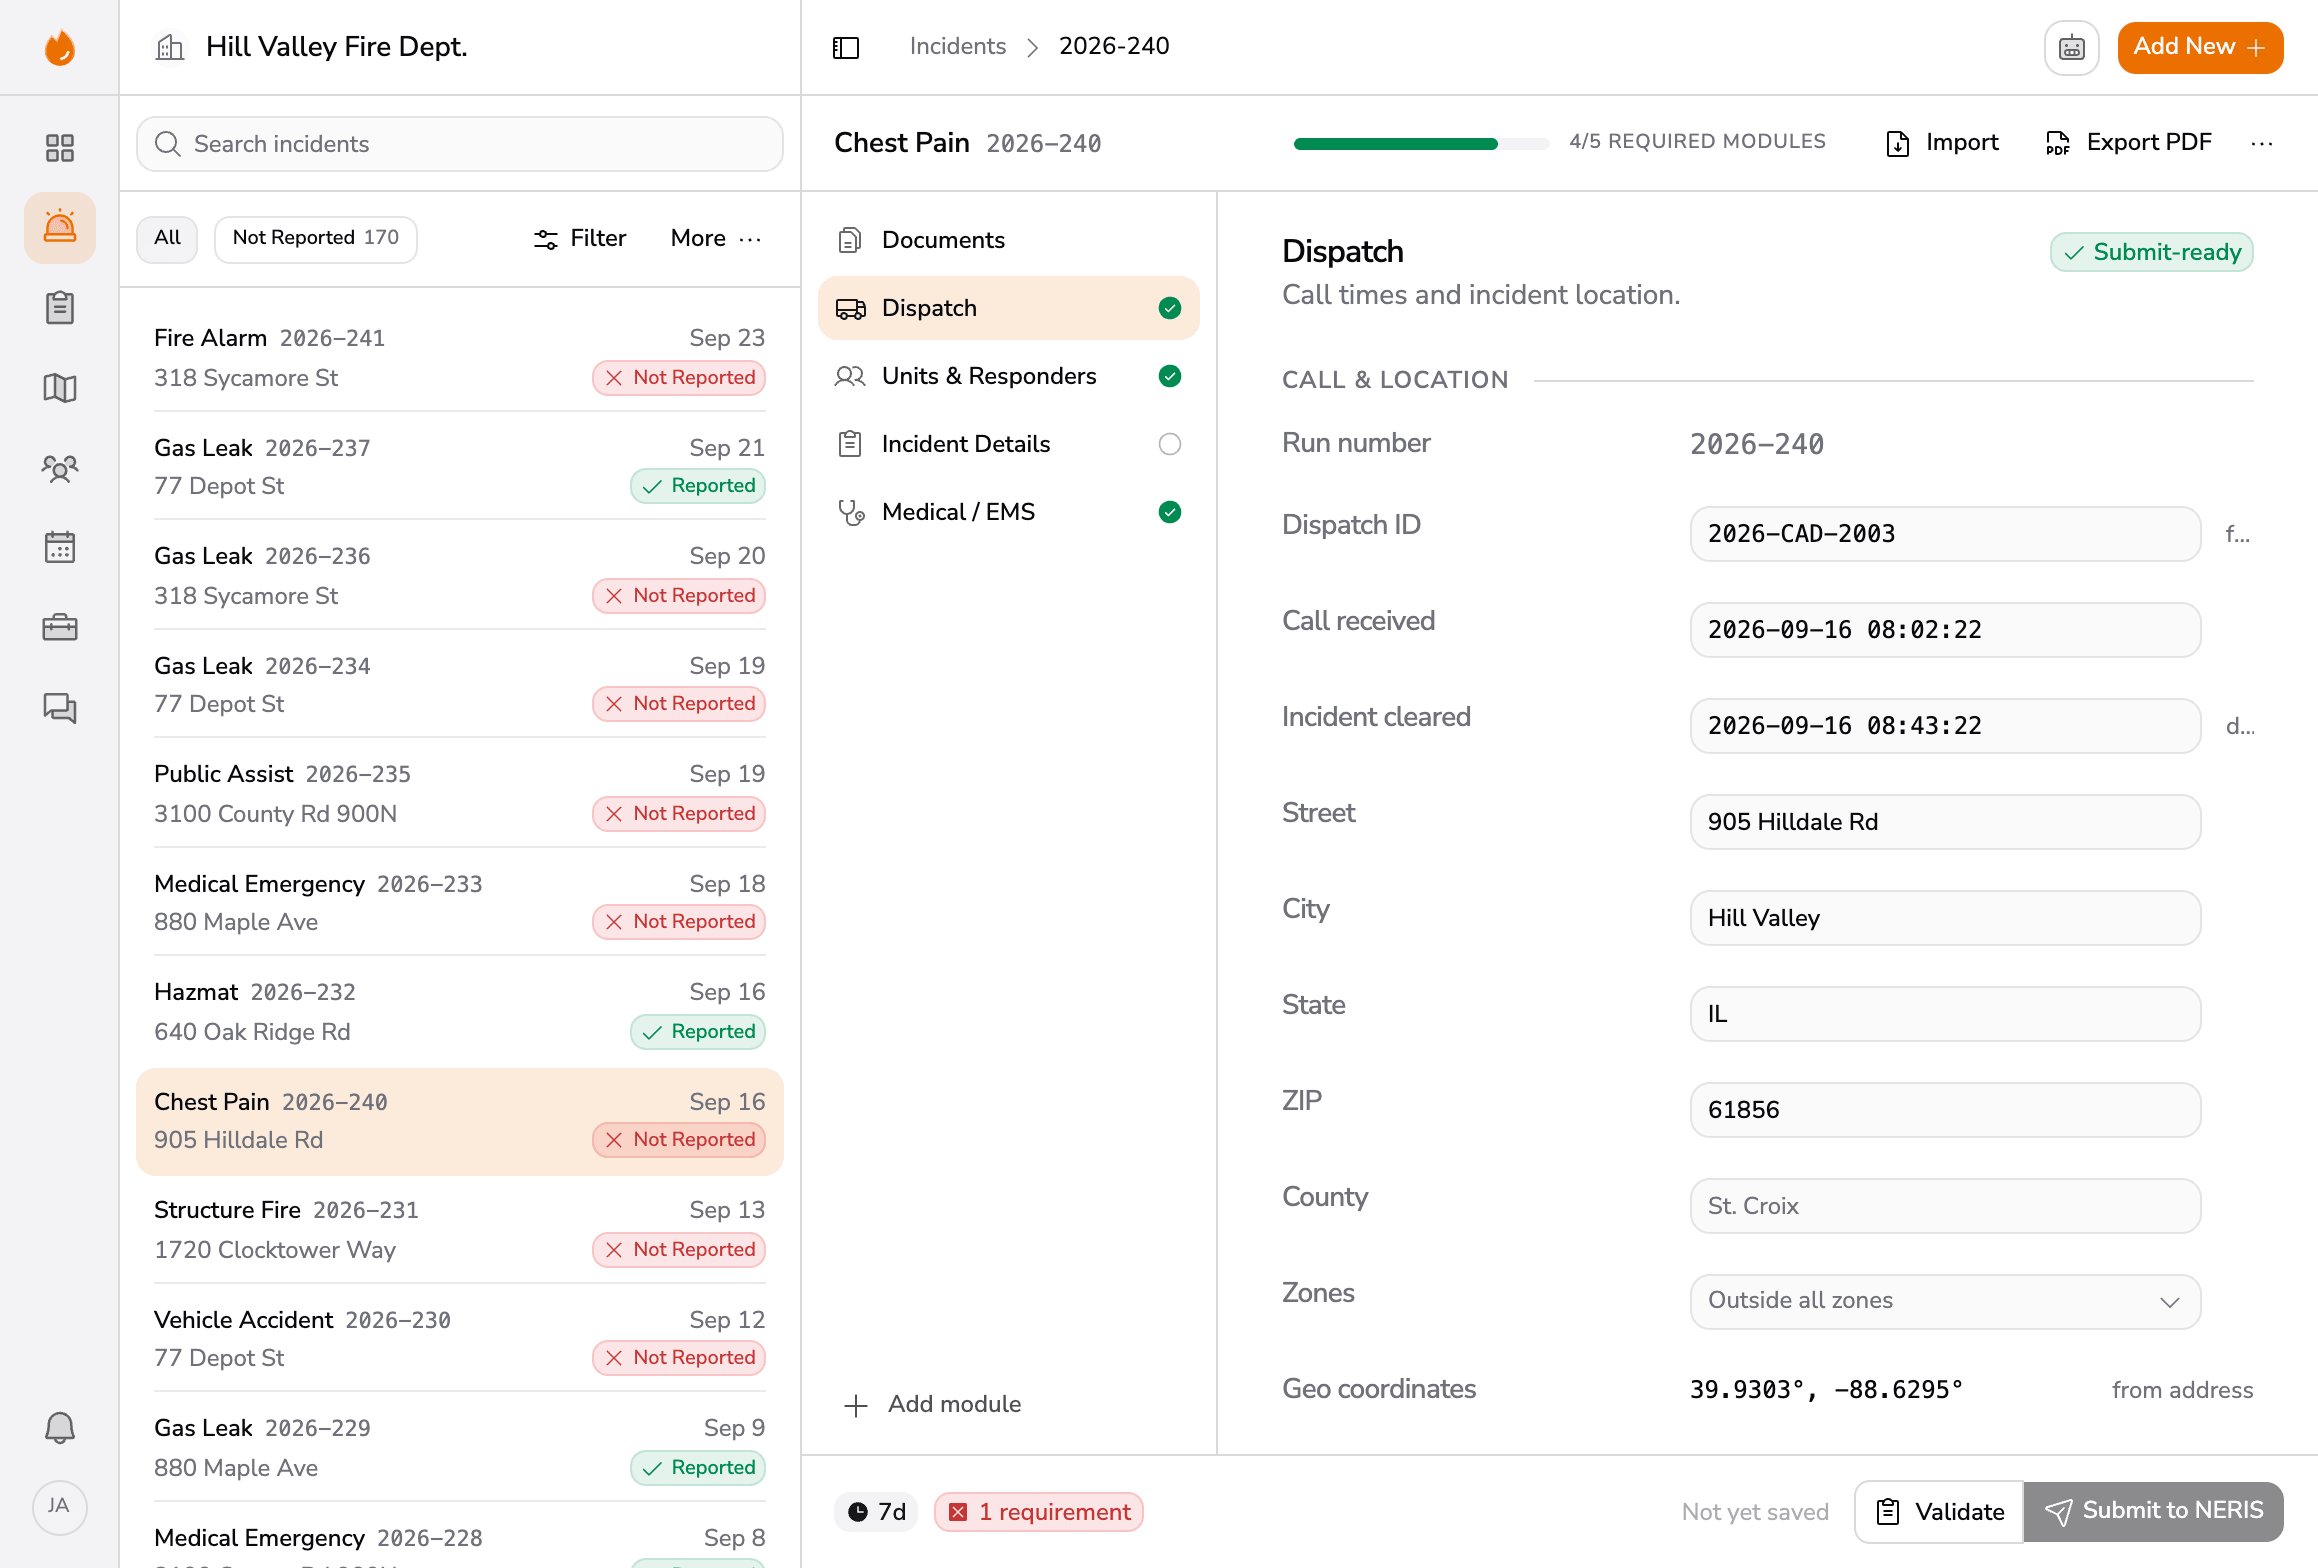Open the map icon in sidebar
The width and height of the screenshot is (2318, 1568).
[x=60, y=388]
